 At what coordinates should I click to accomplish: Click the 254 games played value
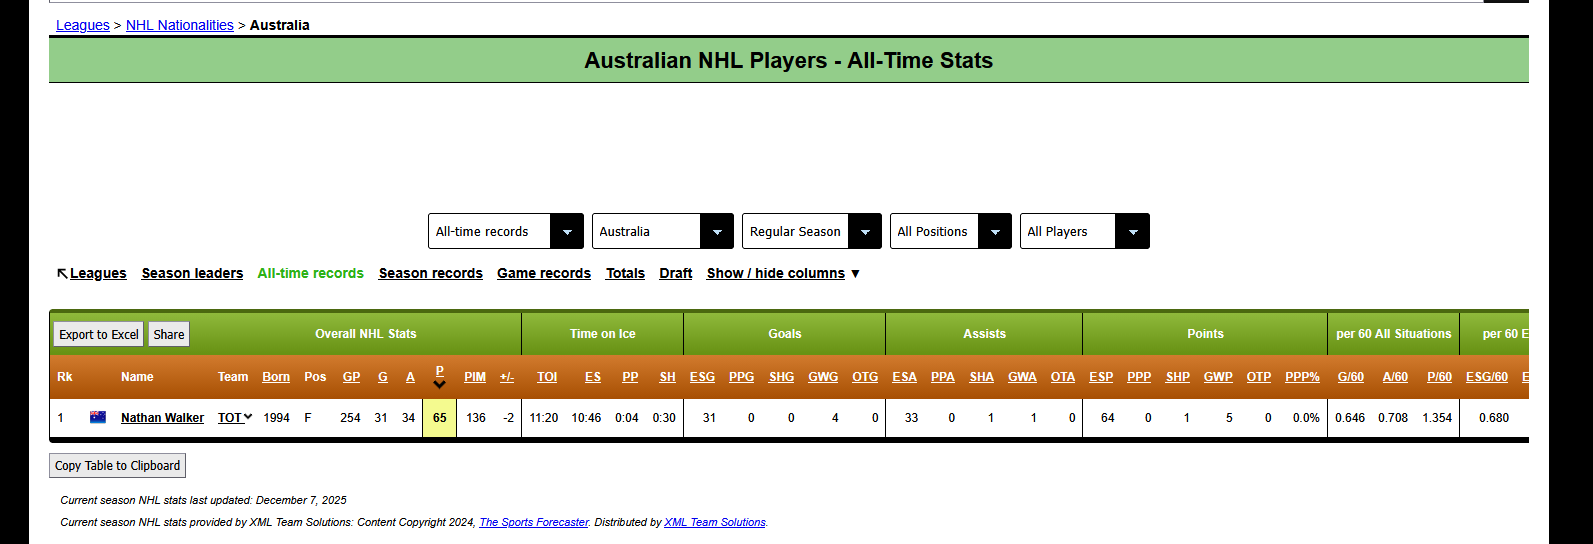[x=350, y=418]
